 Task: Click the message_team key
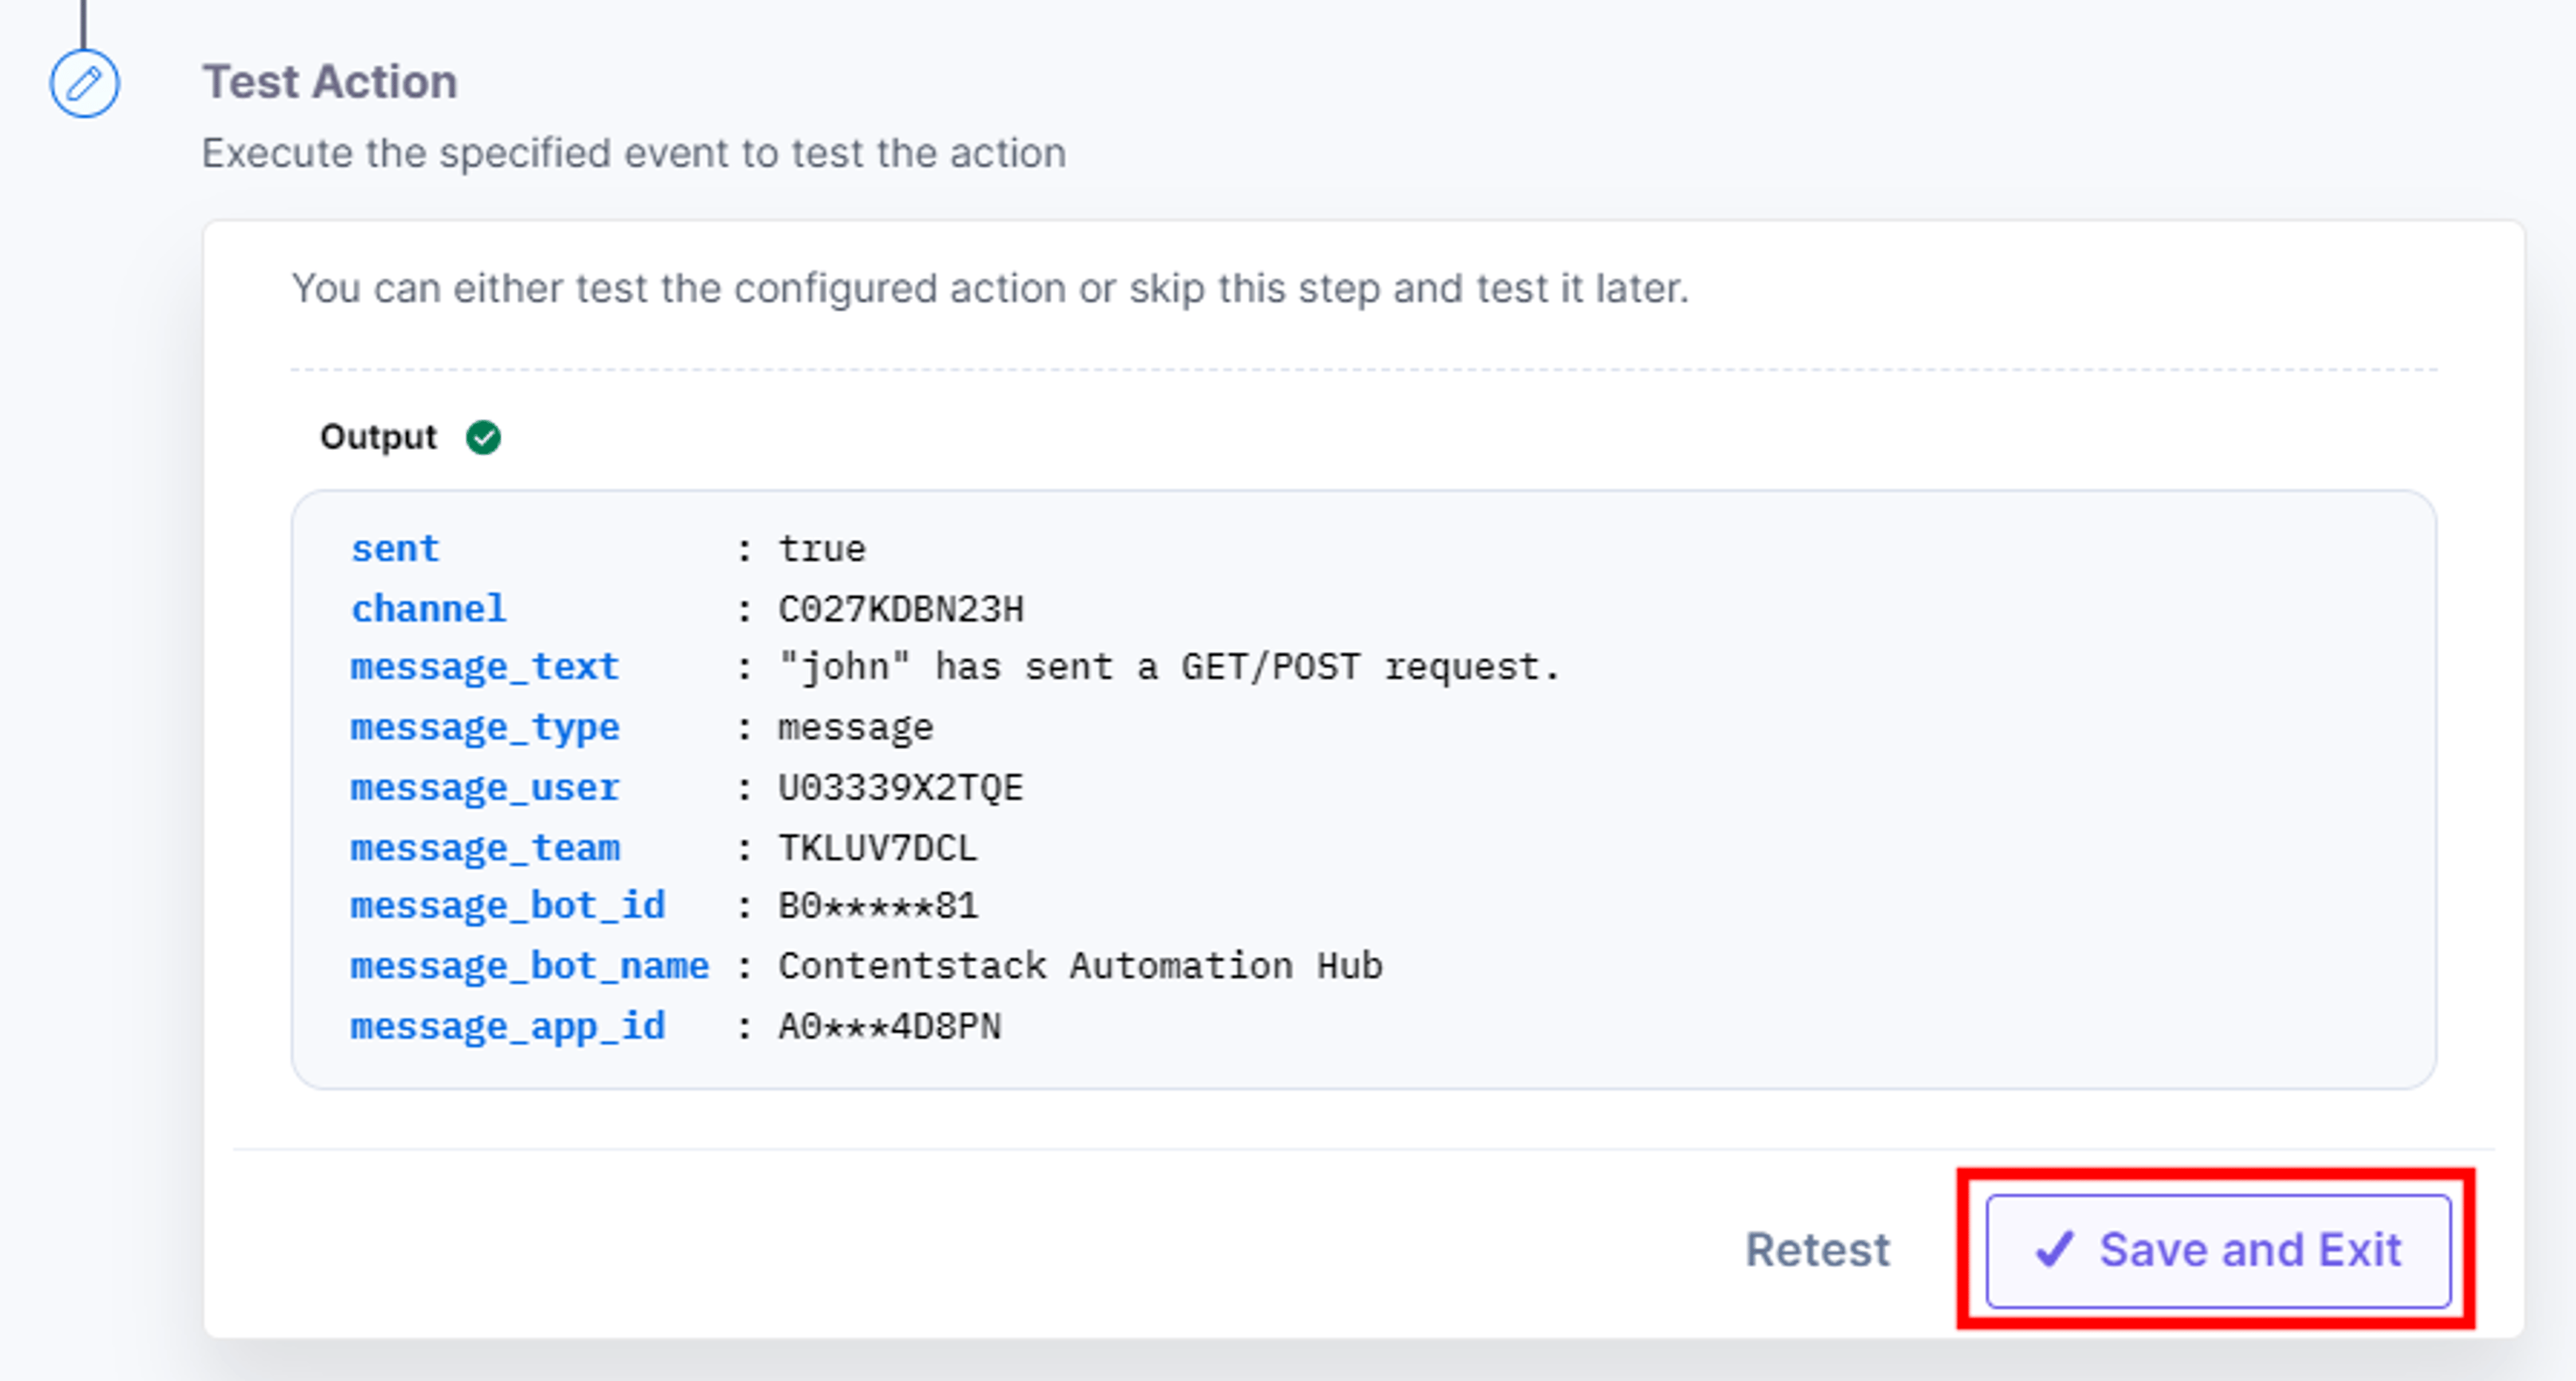coord(485,848)
